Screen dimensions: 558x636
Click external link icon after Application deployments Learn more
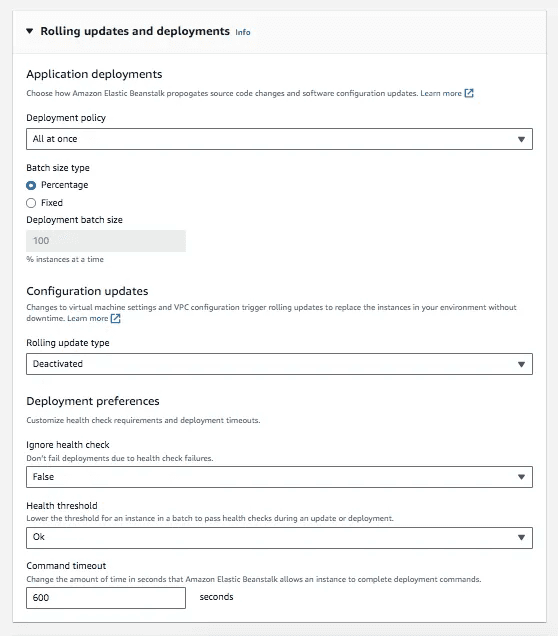click(x=469, y=93)
